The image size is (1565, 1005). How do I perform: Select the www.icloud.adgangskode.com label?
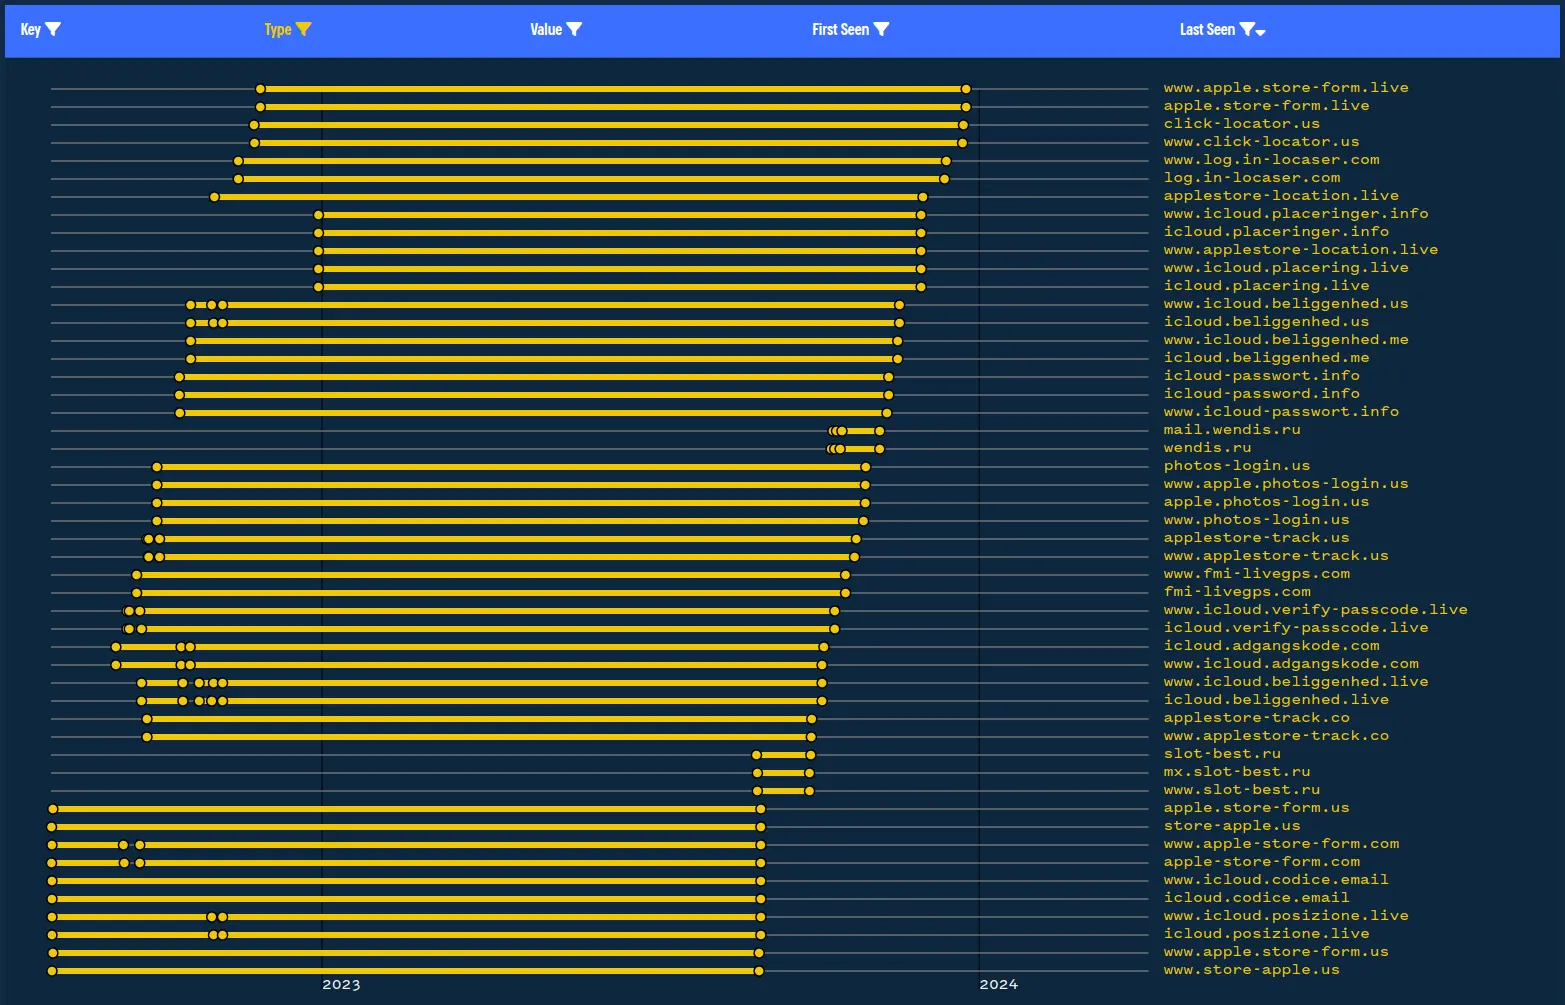1291,664
